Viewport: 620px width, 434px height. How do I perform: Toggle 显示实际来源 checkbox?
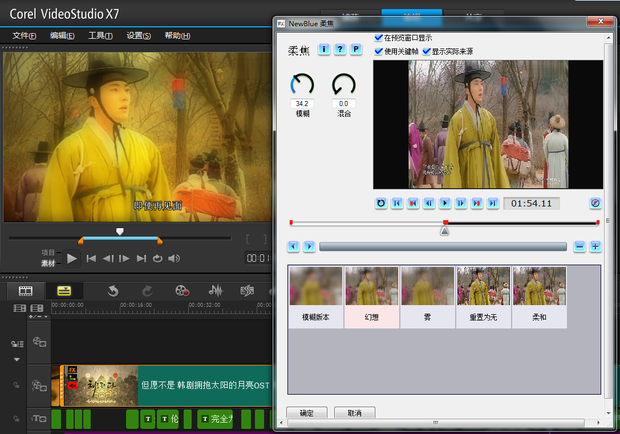coord(427,50)
